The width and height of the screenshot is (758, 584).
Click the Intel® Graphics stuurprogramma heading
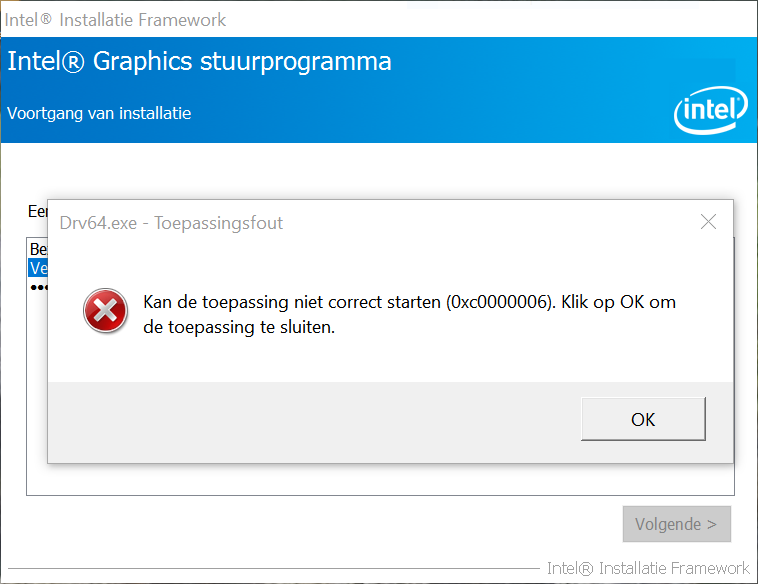(199, 61)
